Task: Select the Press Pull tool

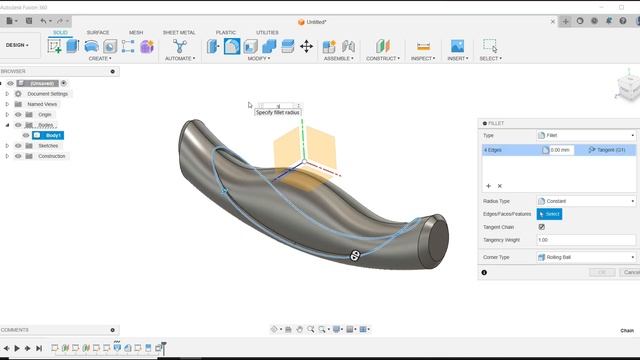Action: (x=213, y=46)
